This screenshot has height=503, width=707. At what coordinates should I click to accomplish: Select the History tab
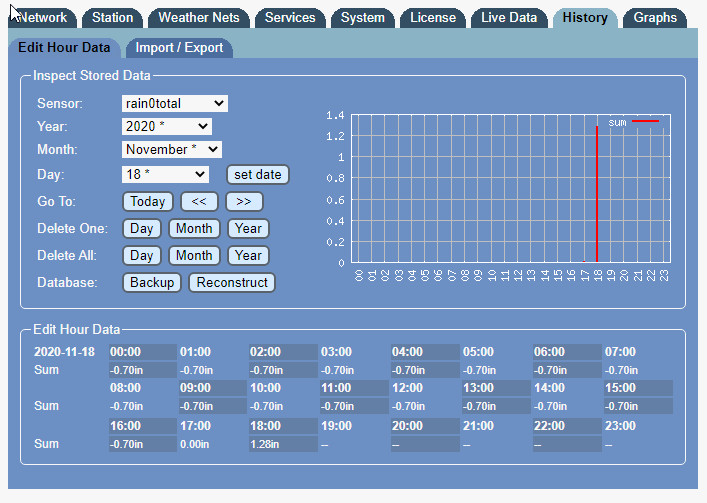[x=585, y=18]
